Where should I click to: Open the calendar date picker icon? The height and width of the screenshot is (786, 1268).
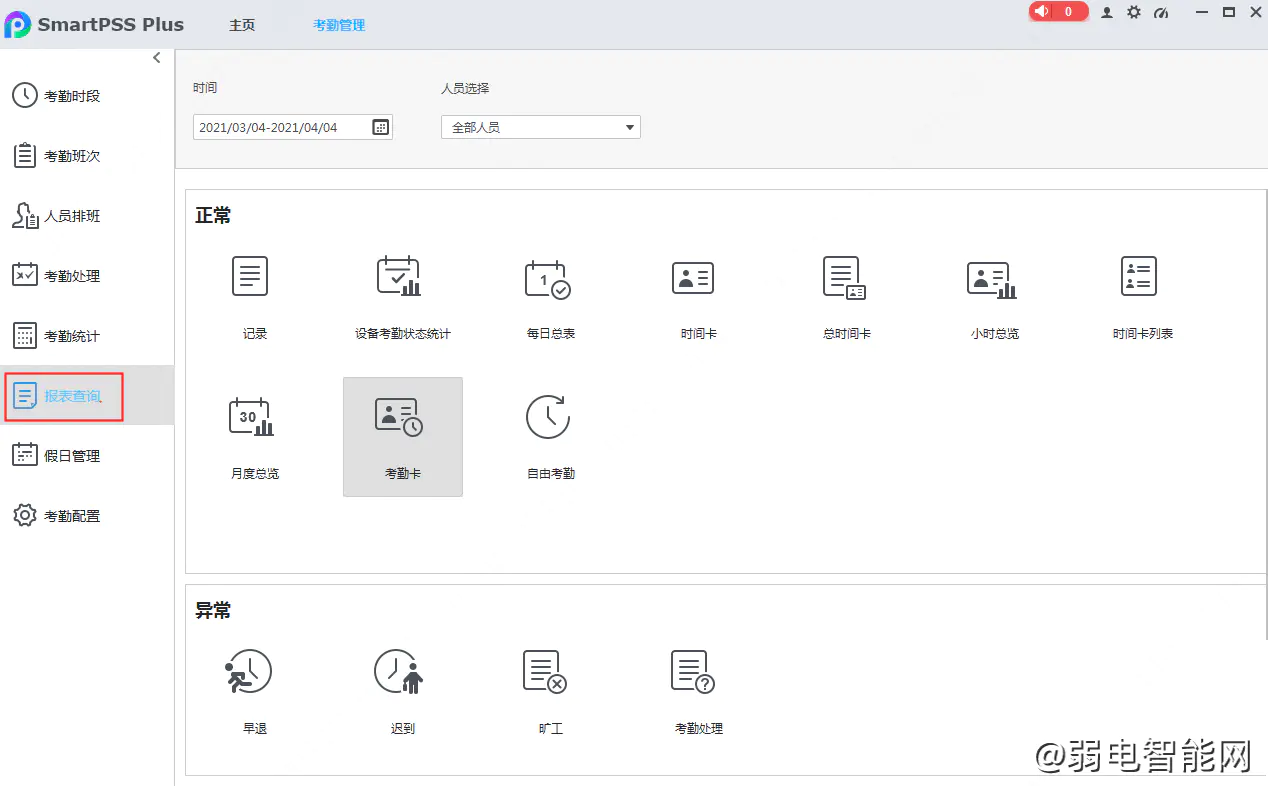pyautogui.click(x=380, y=127)
